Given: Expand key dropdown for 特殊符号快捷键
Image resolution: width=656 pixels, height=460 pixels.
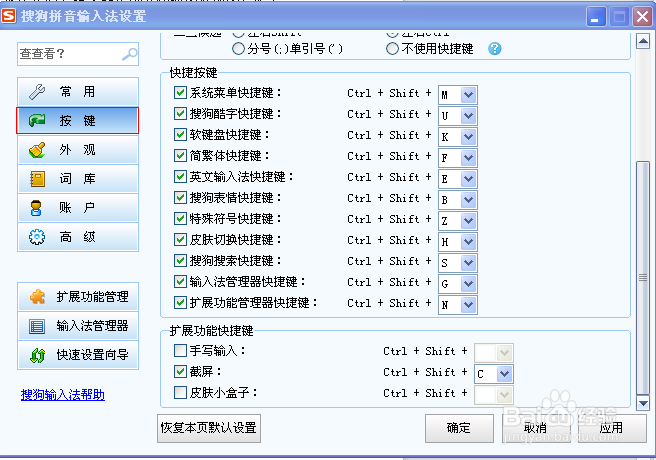Looking at the screenshot, I should (469, 221).
